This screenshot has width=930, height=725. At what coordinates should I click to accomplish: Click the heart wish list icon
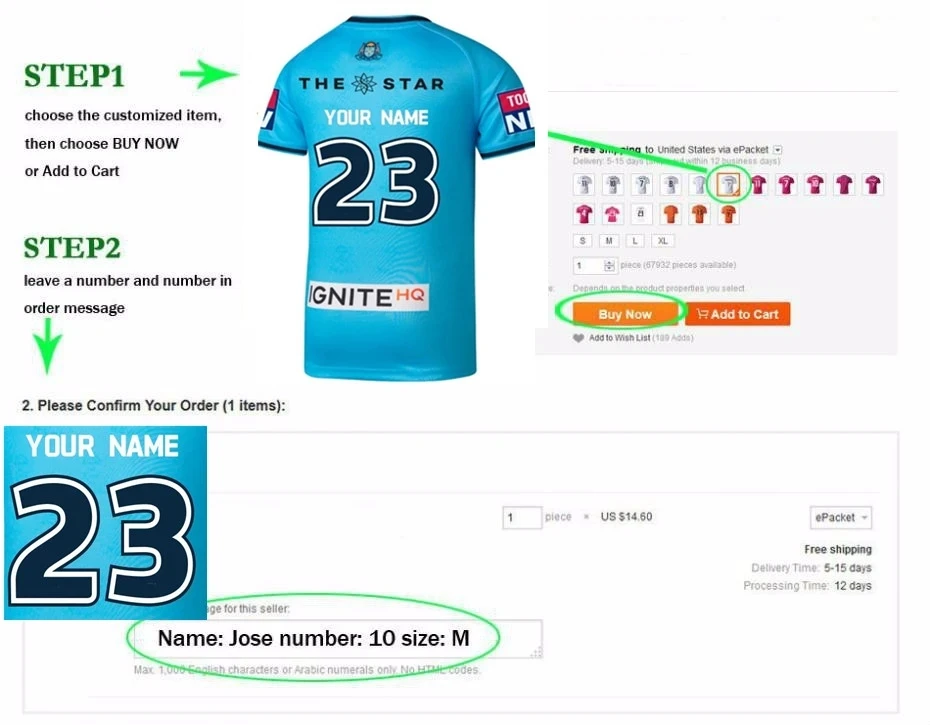tap(578, 338)
